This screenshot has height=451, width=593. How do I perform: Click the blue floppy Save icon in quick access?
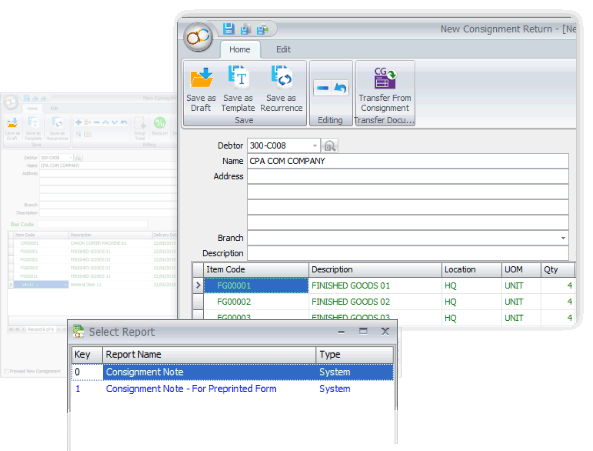(228, 29)
